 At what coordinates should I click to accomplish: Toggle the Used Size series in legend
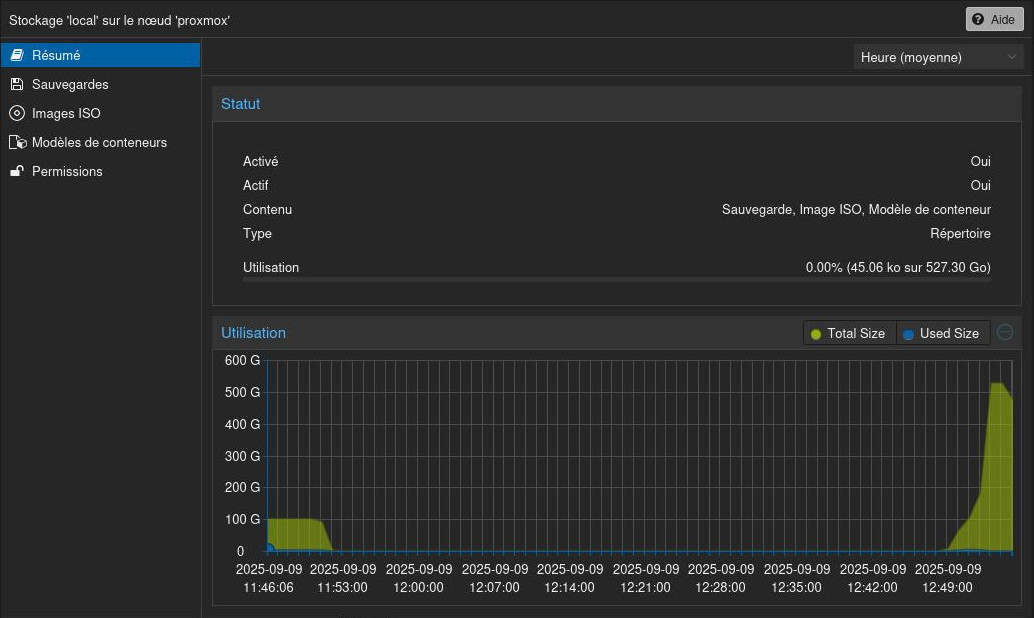940,333
